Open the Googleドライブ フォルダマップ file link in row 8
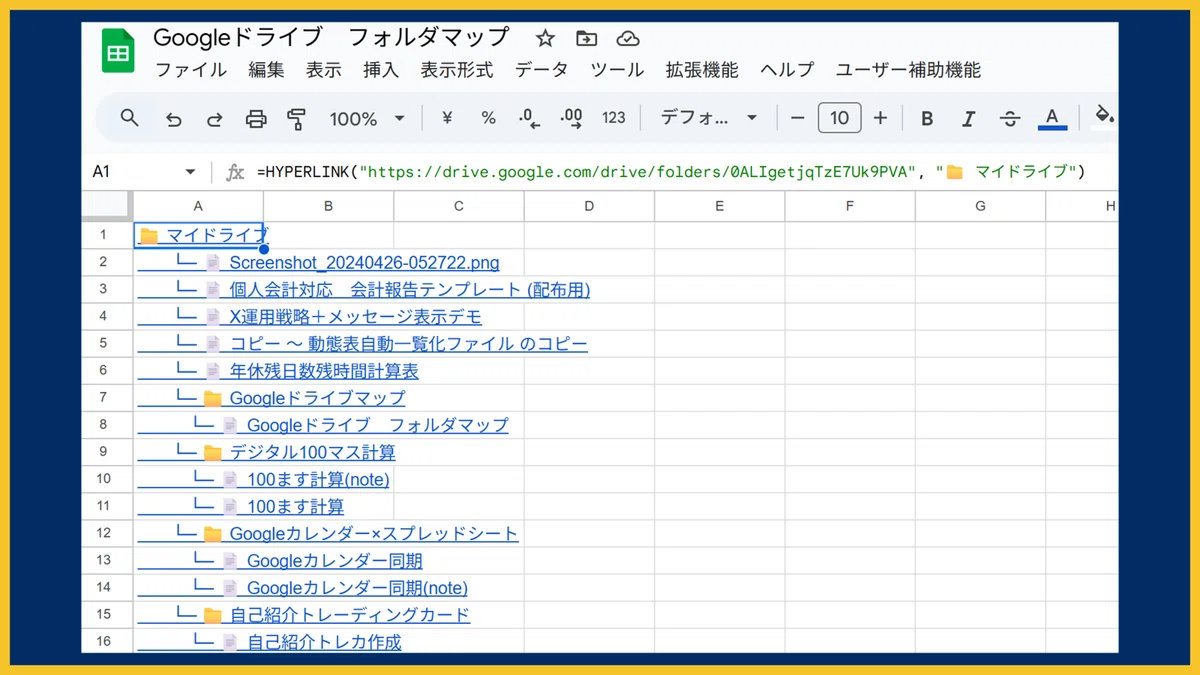 click(378, 425)
